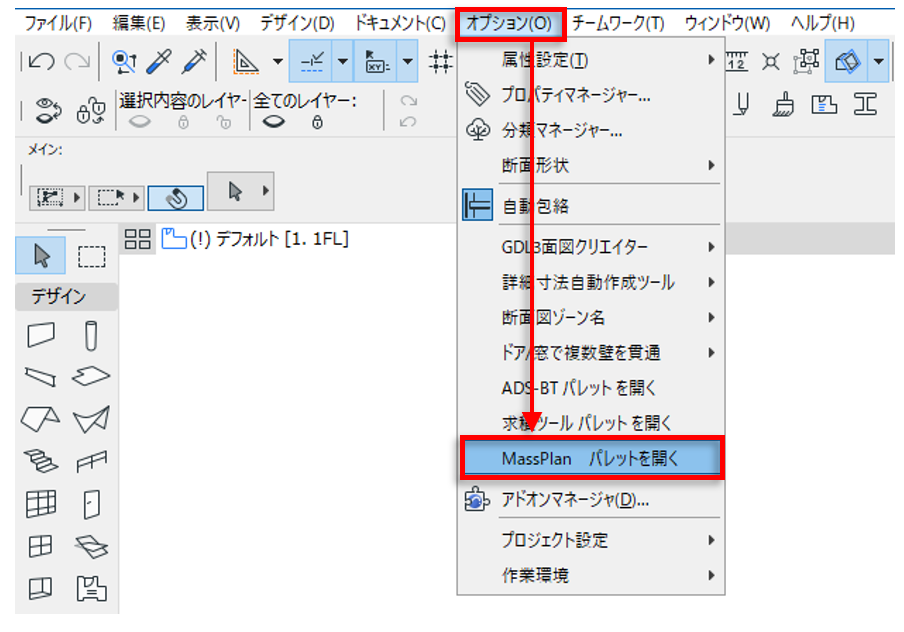
Task: Select the Arrow tool in toolbox
Action: pyautogui.click(x=40, y=255)
